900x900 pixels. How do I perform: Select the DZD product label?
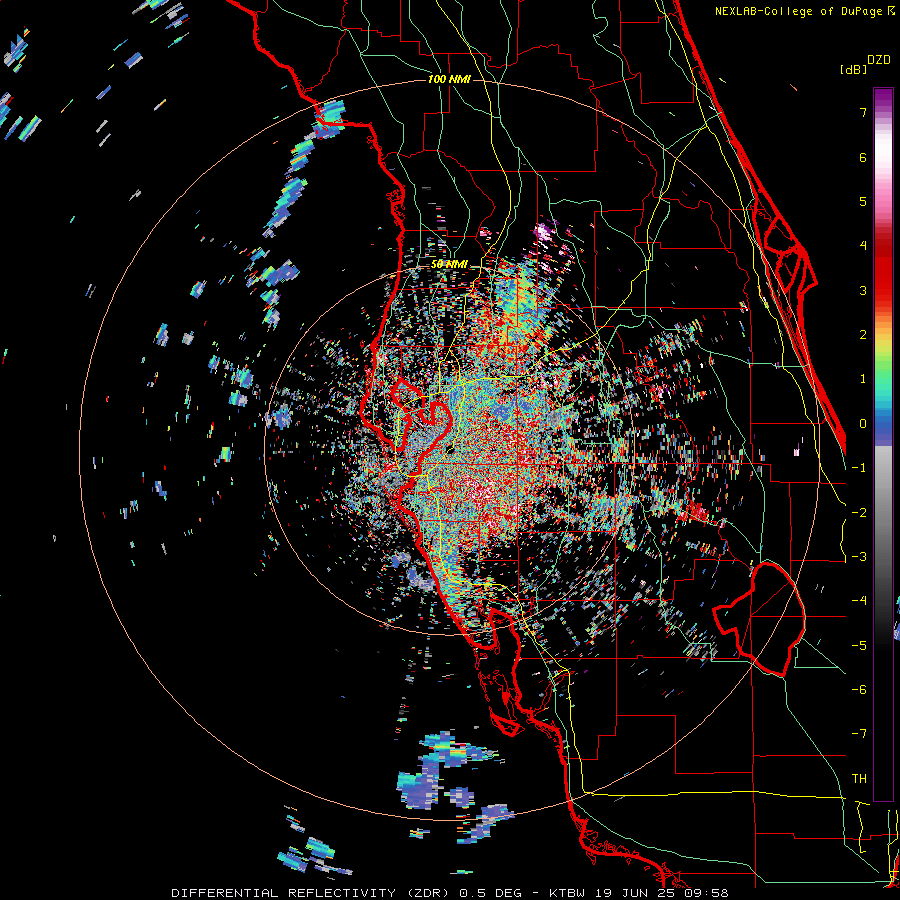coord(879,60)
